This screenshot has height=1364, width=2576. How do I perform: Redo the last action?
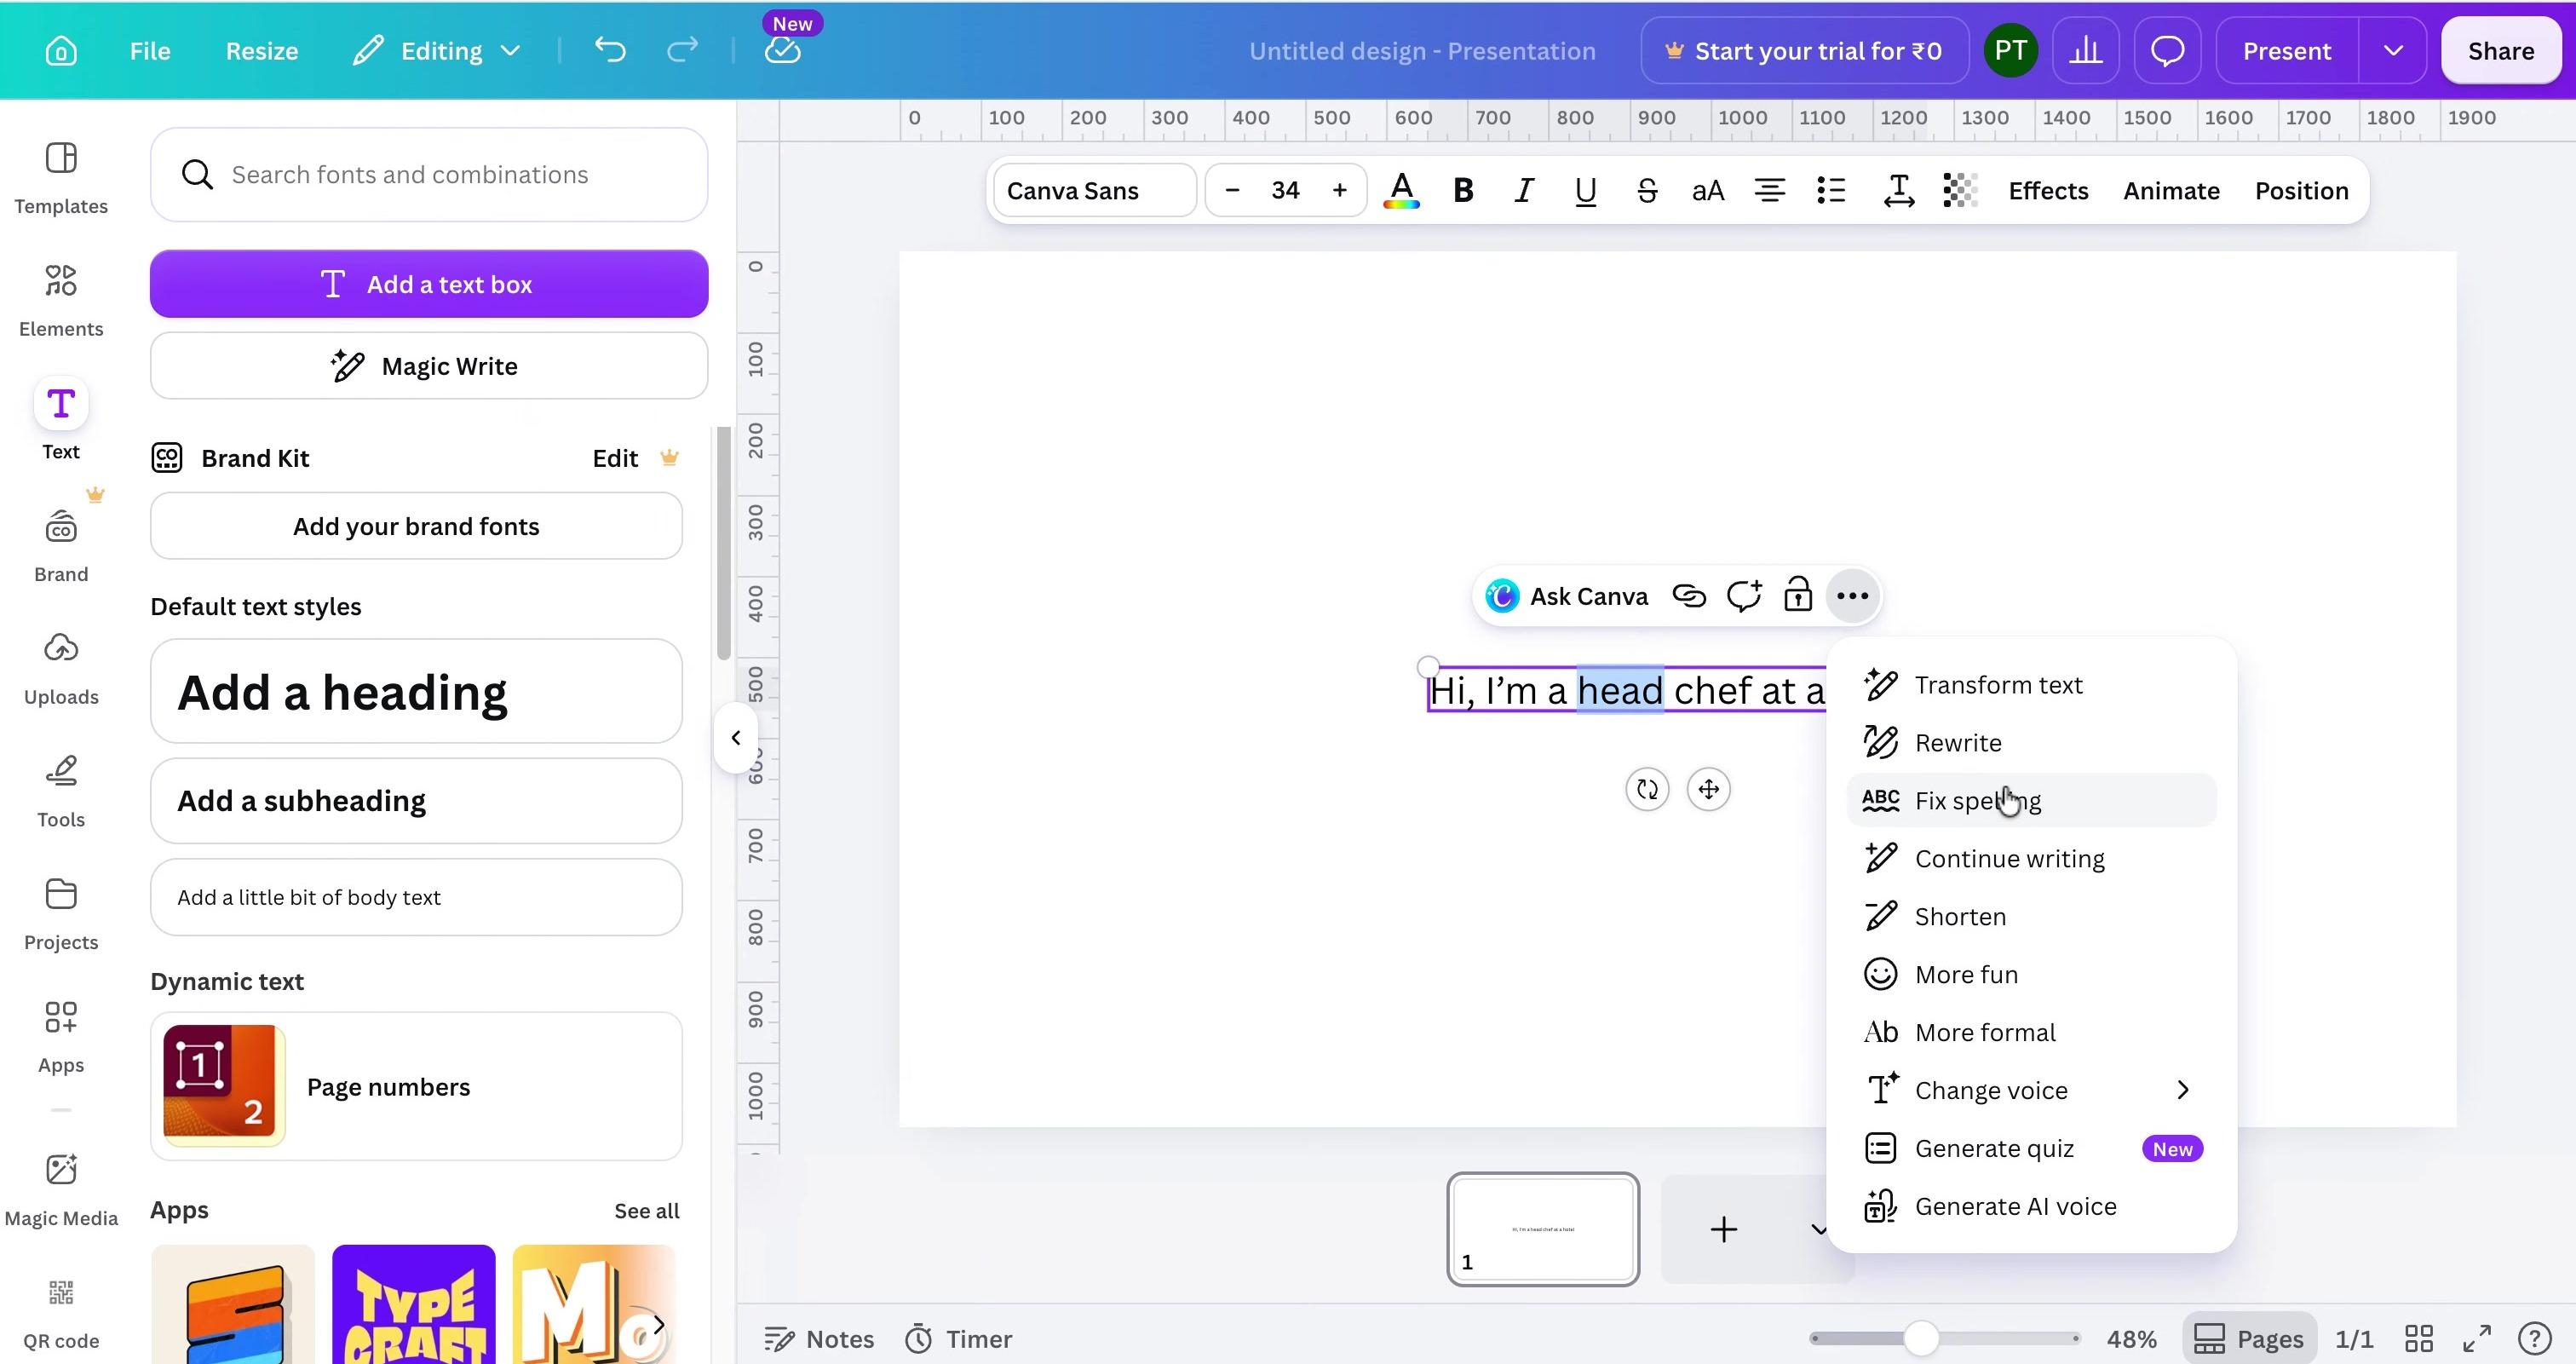tap(682, 50)
